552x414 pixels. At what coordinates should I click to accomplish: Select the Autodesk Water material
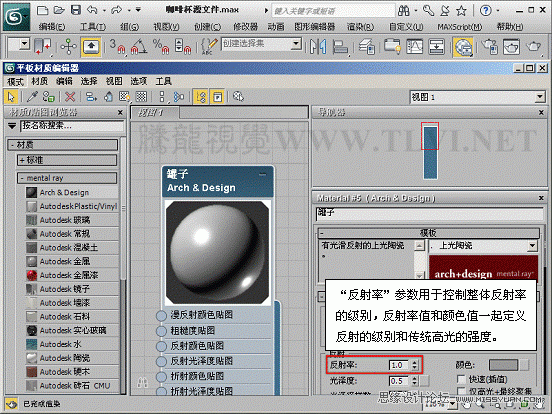(72, 344)
